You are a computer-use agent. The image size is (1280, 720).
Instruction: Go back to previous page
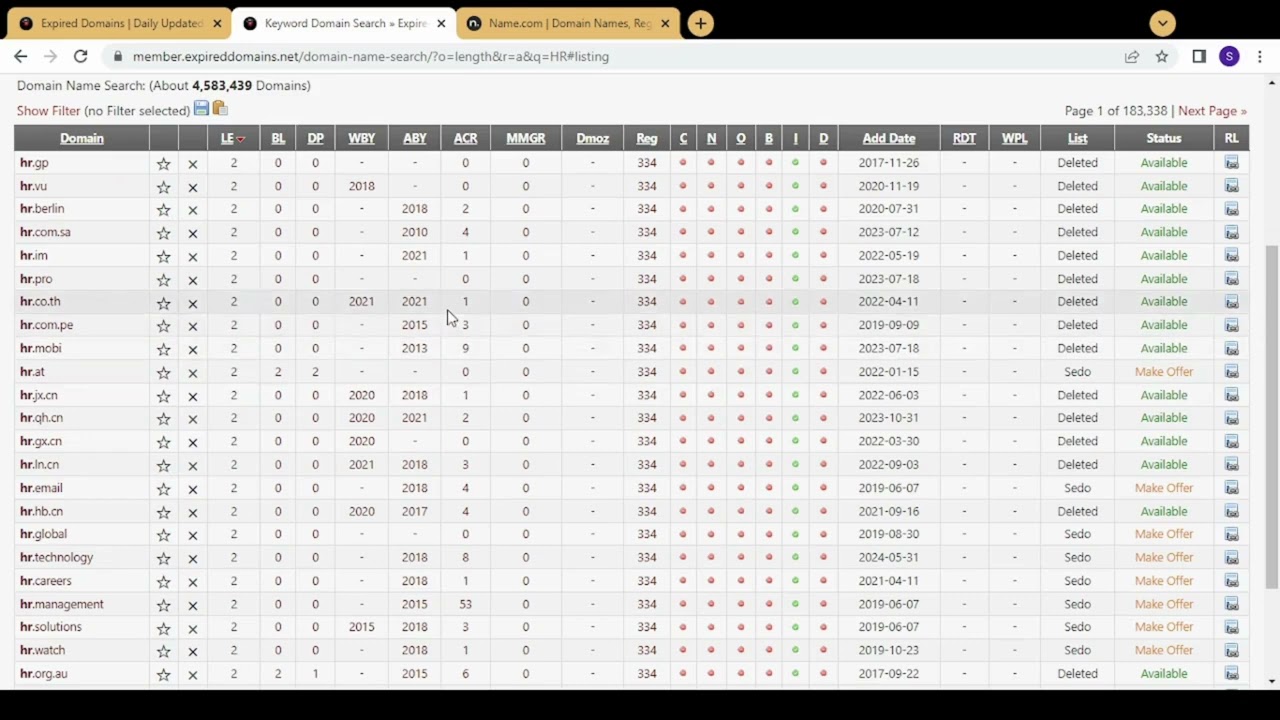coord(21,56)
